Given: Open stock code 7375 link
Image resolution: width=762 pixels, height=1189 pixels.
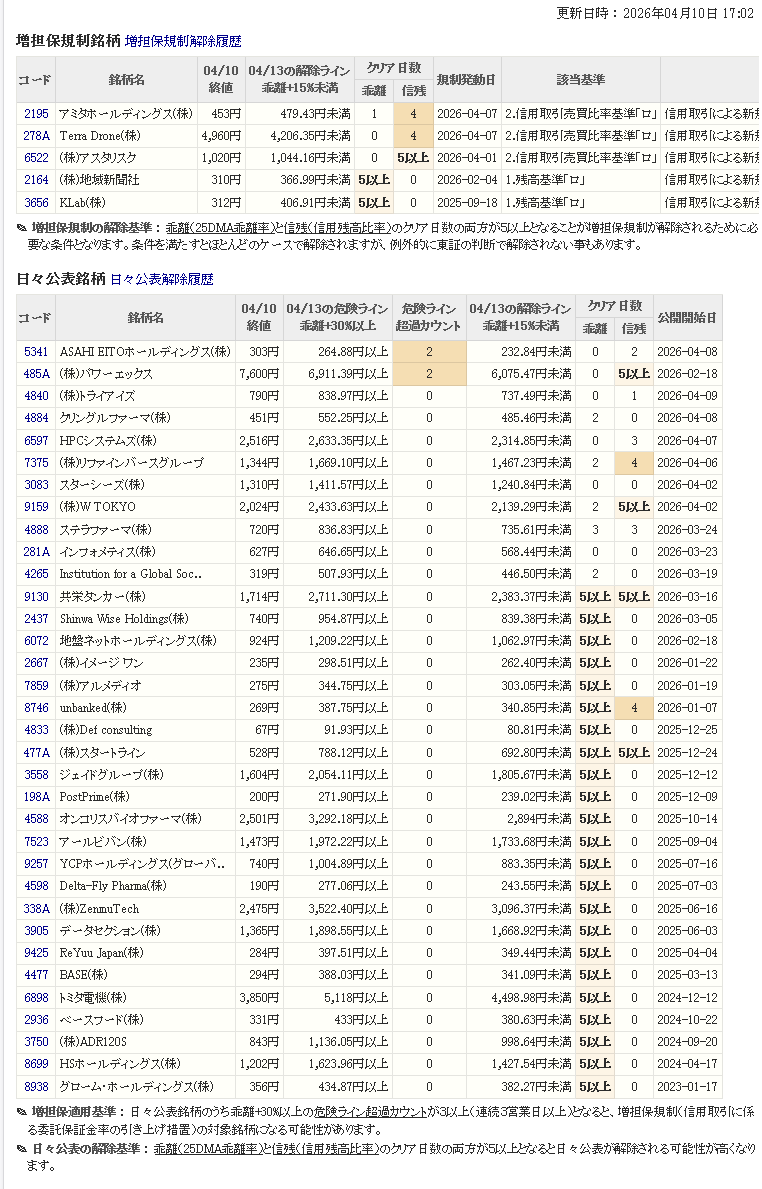Looking at the screenshot, I should 36,463.
